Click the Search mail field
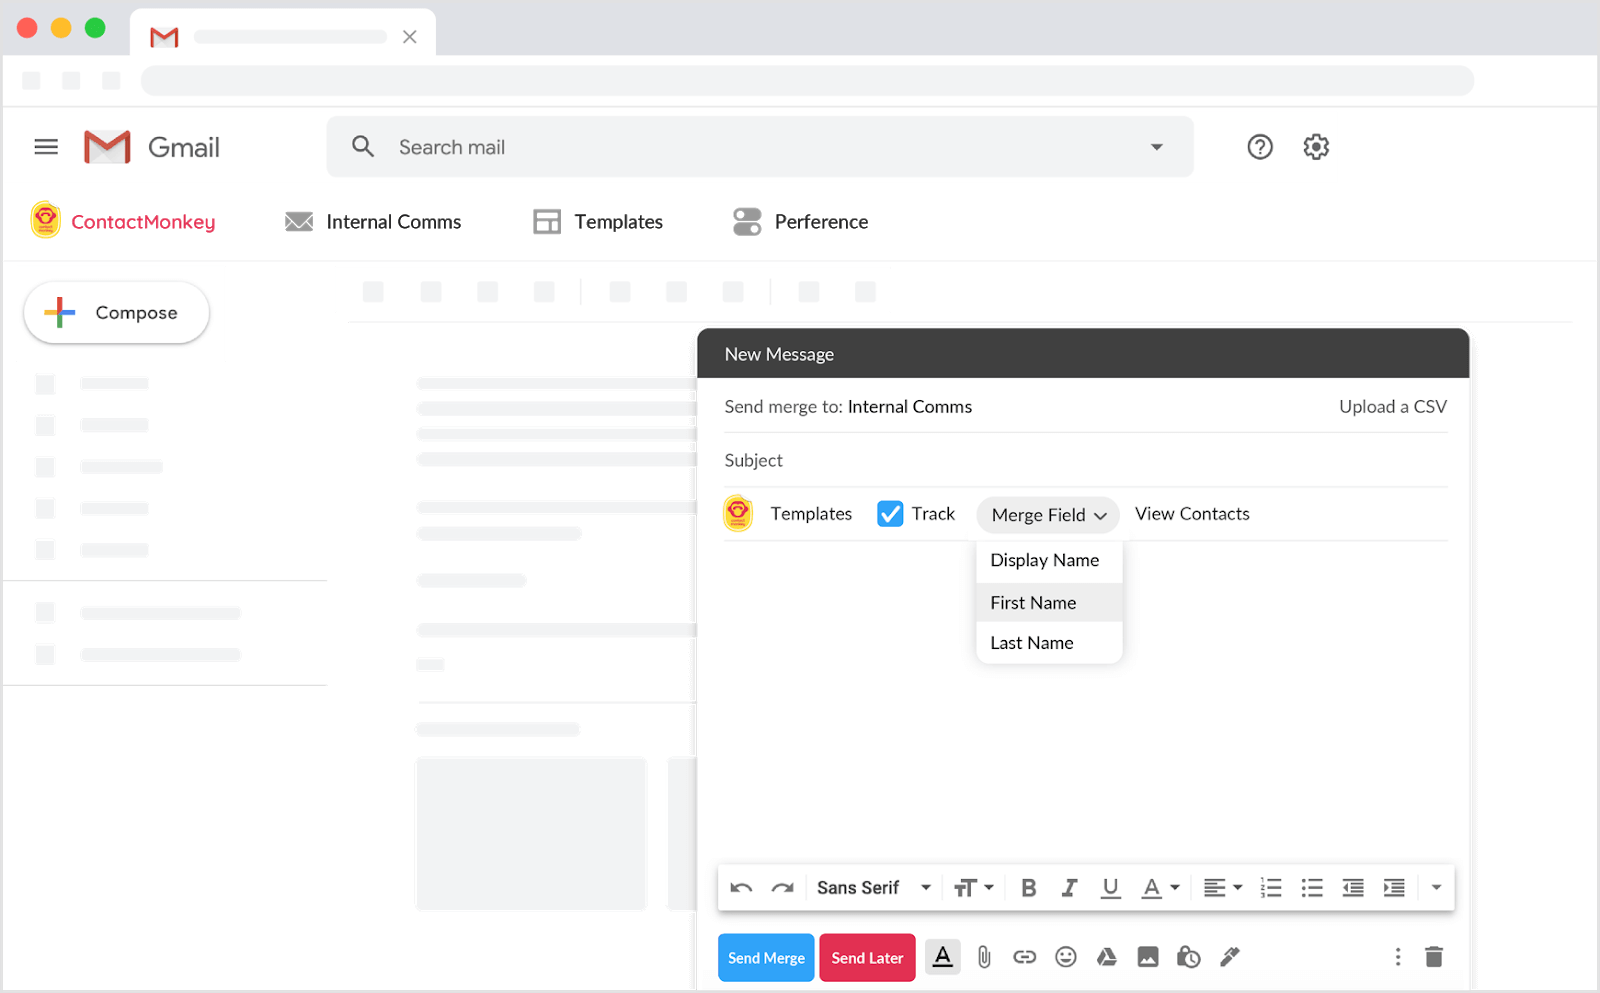 [x=760, y=147]
